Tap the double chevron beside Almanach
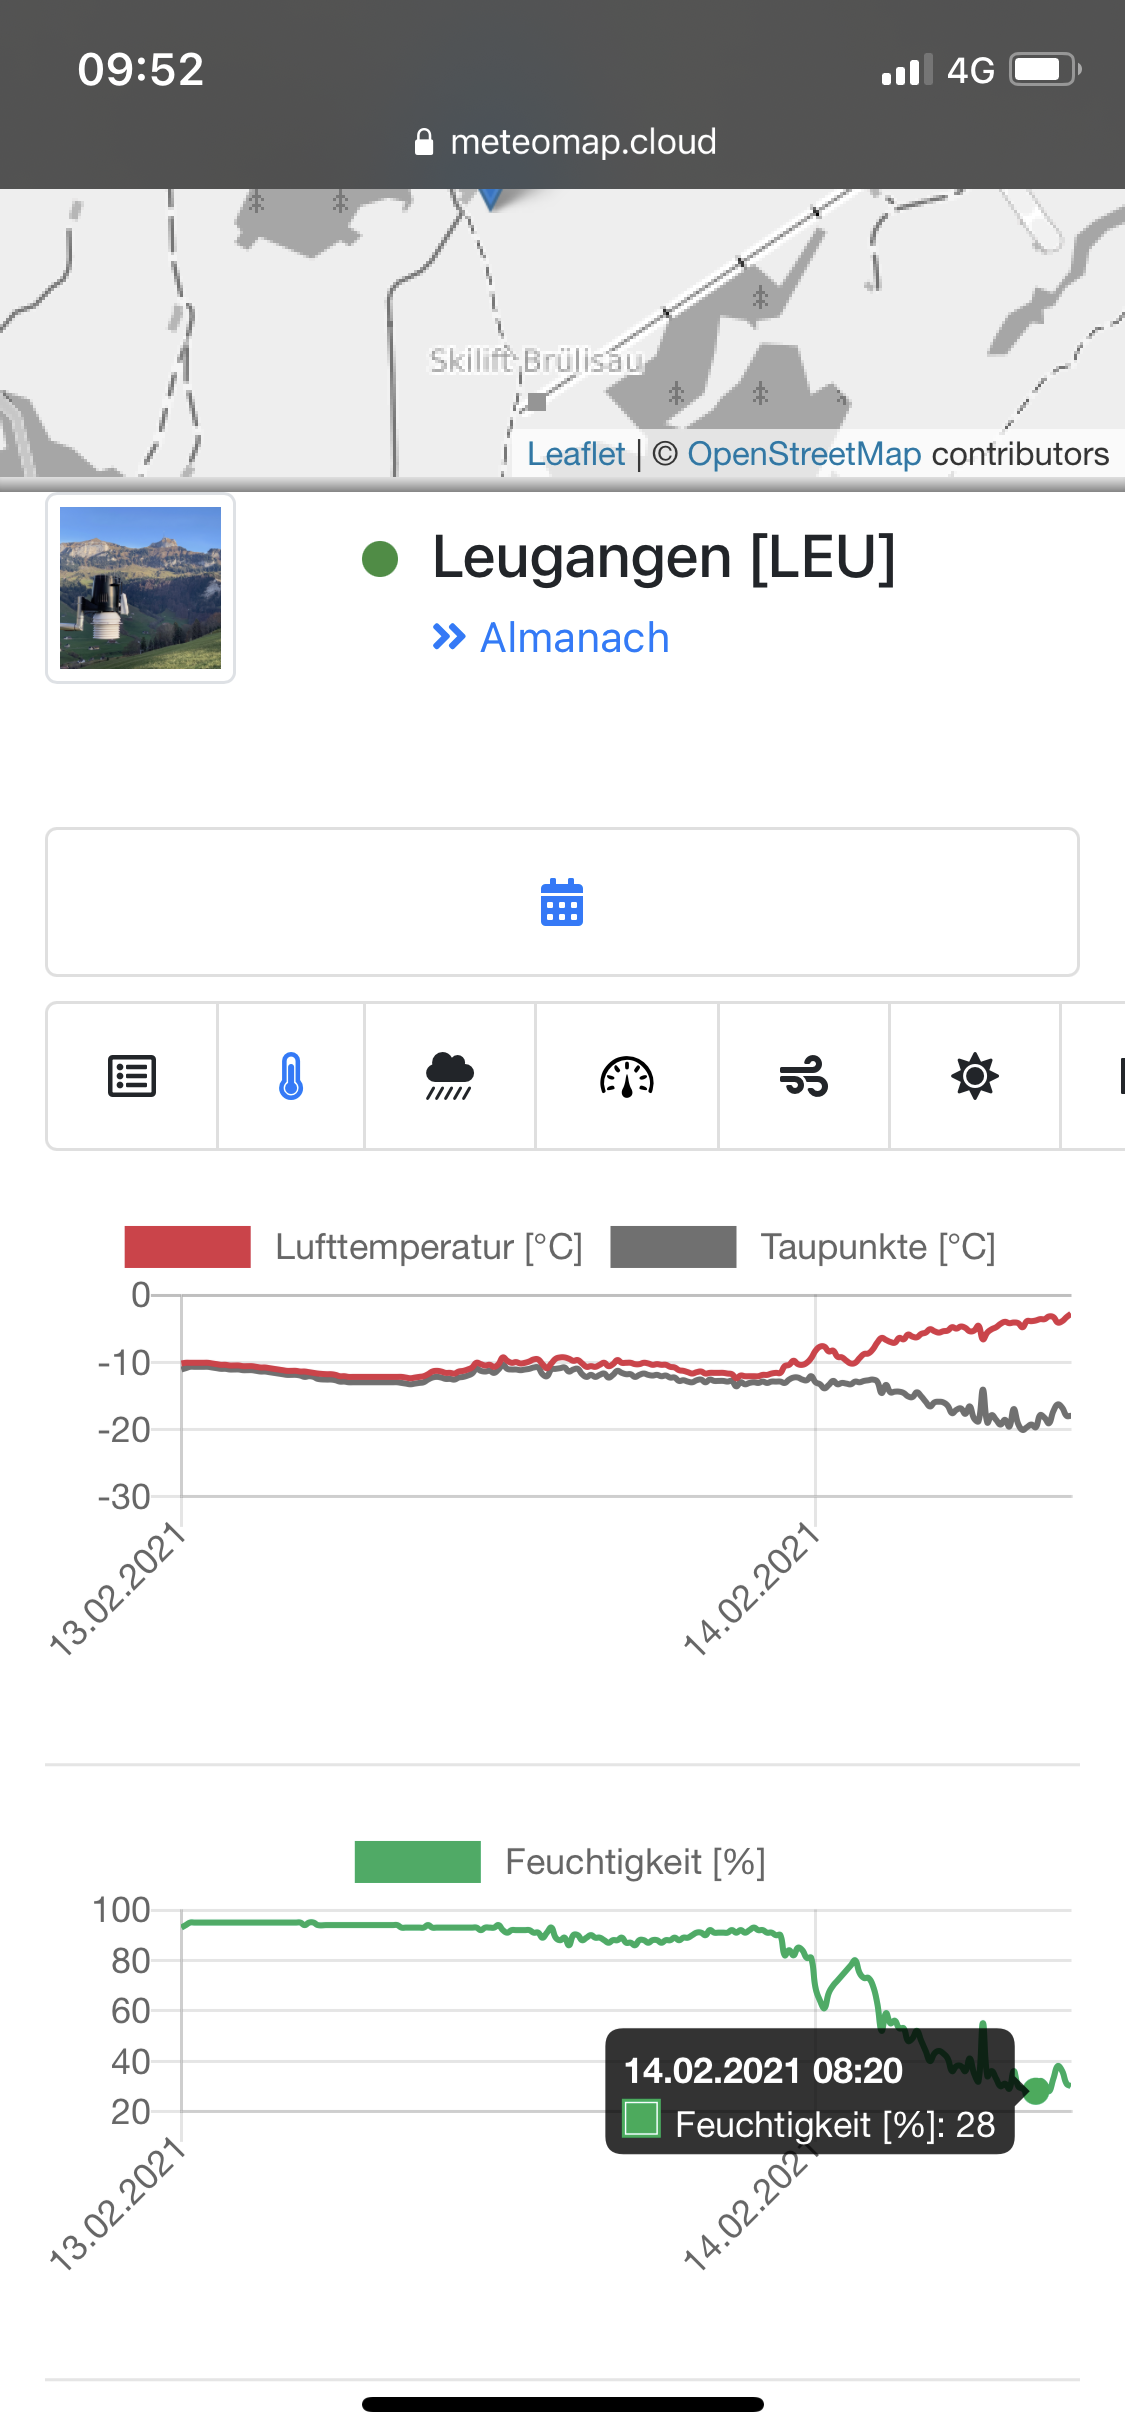 point(449,637)
